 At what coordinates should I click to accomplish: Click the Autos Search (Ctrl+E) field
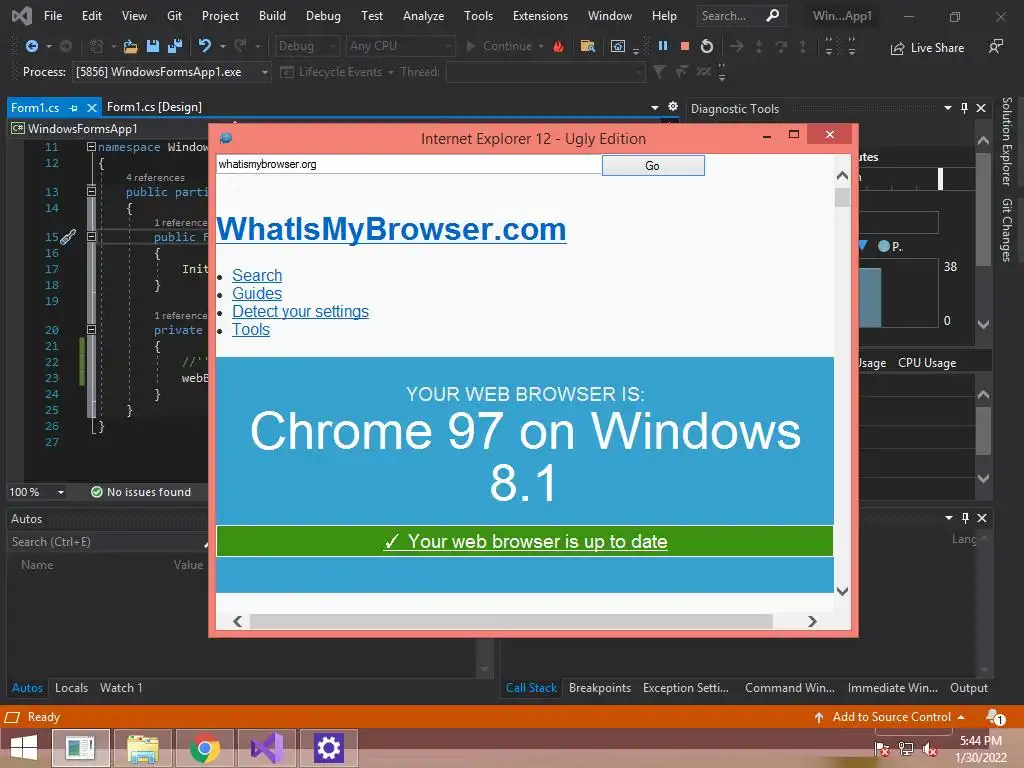tap(106, 542)
